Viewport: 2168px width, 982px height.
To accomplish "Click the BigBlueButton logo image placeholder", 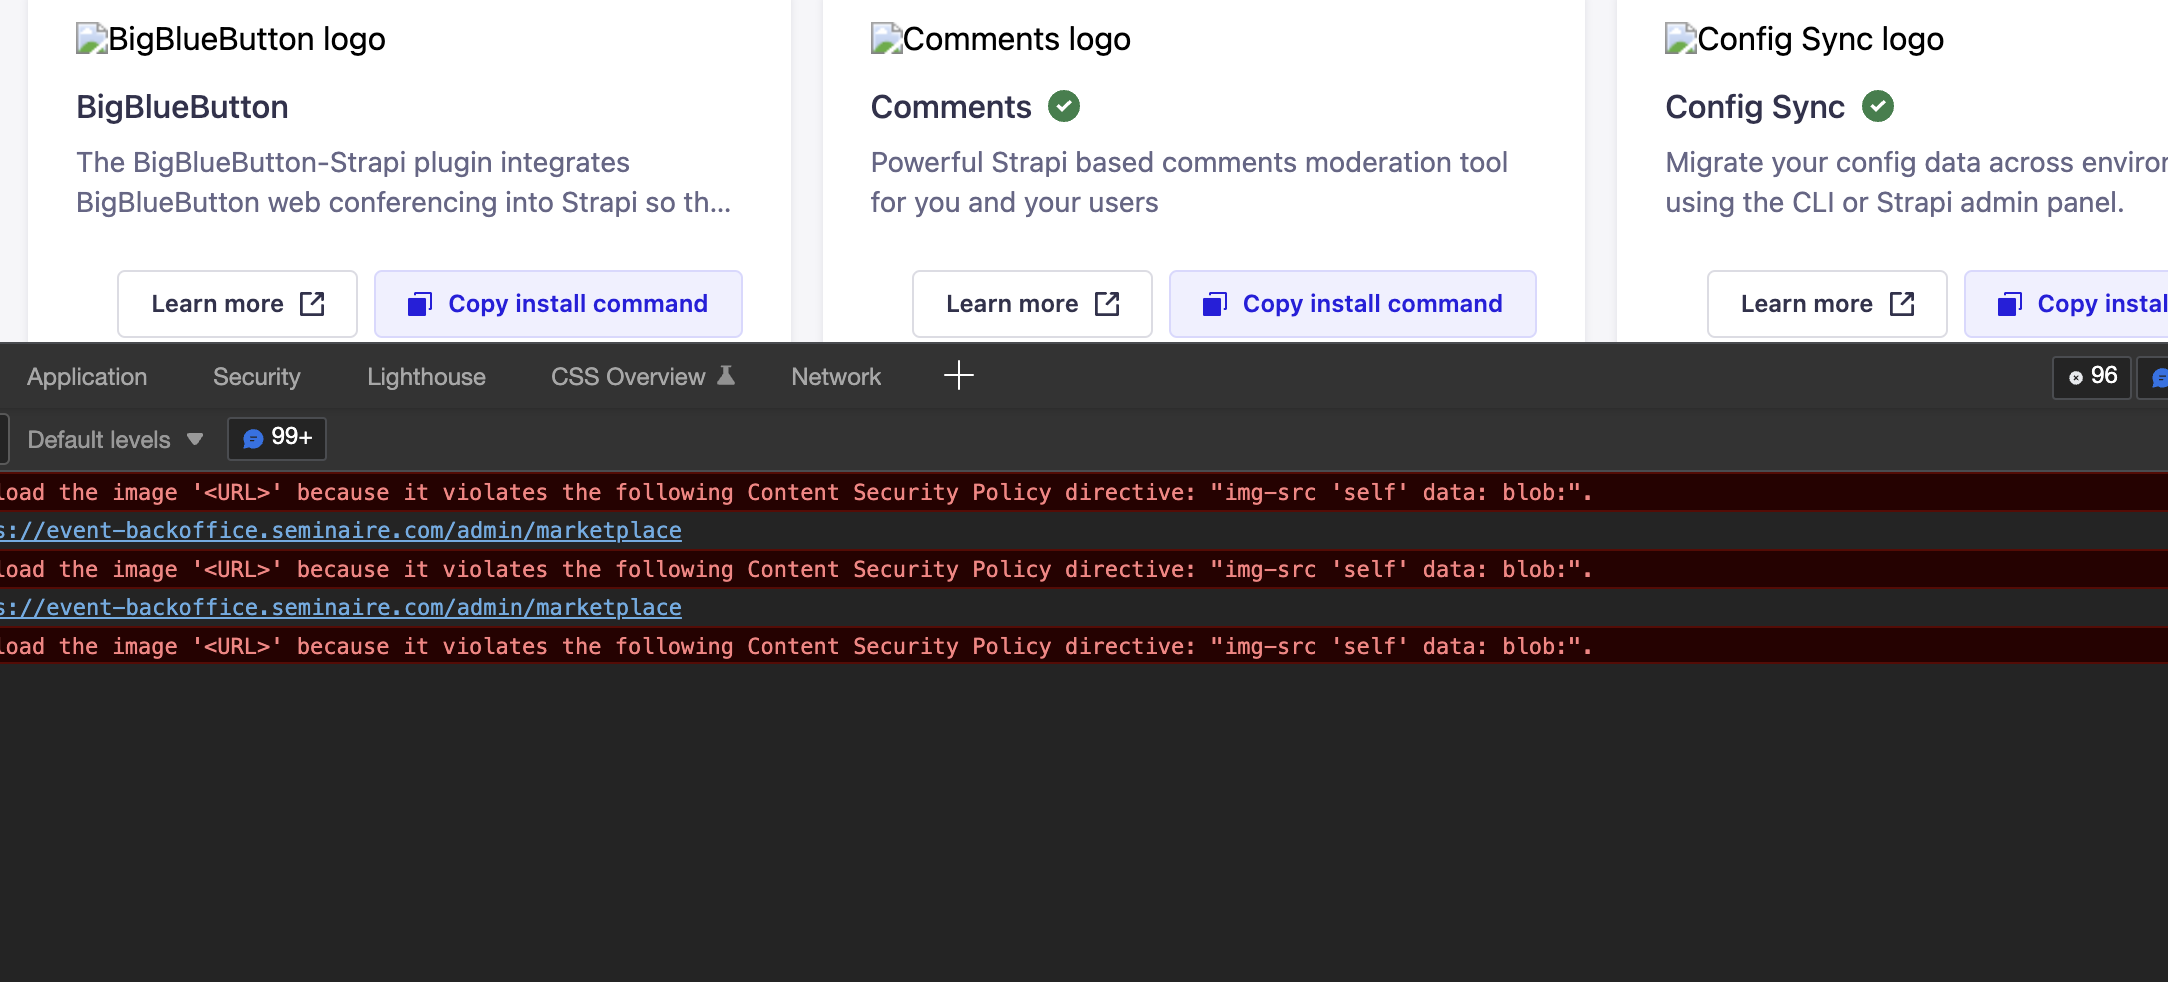I will 231,39.
